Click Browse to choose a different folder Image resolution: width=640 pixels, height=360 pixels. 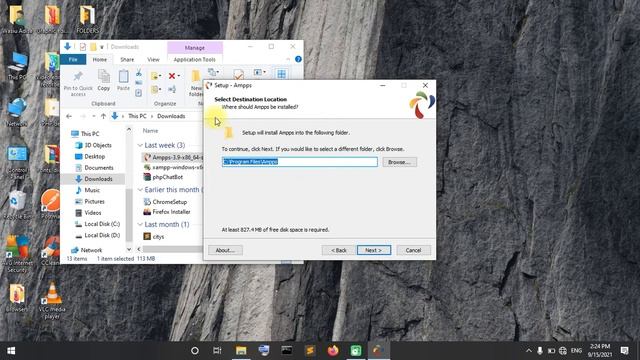click(399, 162)
